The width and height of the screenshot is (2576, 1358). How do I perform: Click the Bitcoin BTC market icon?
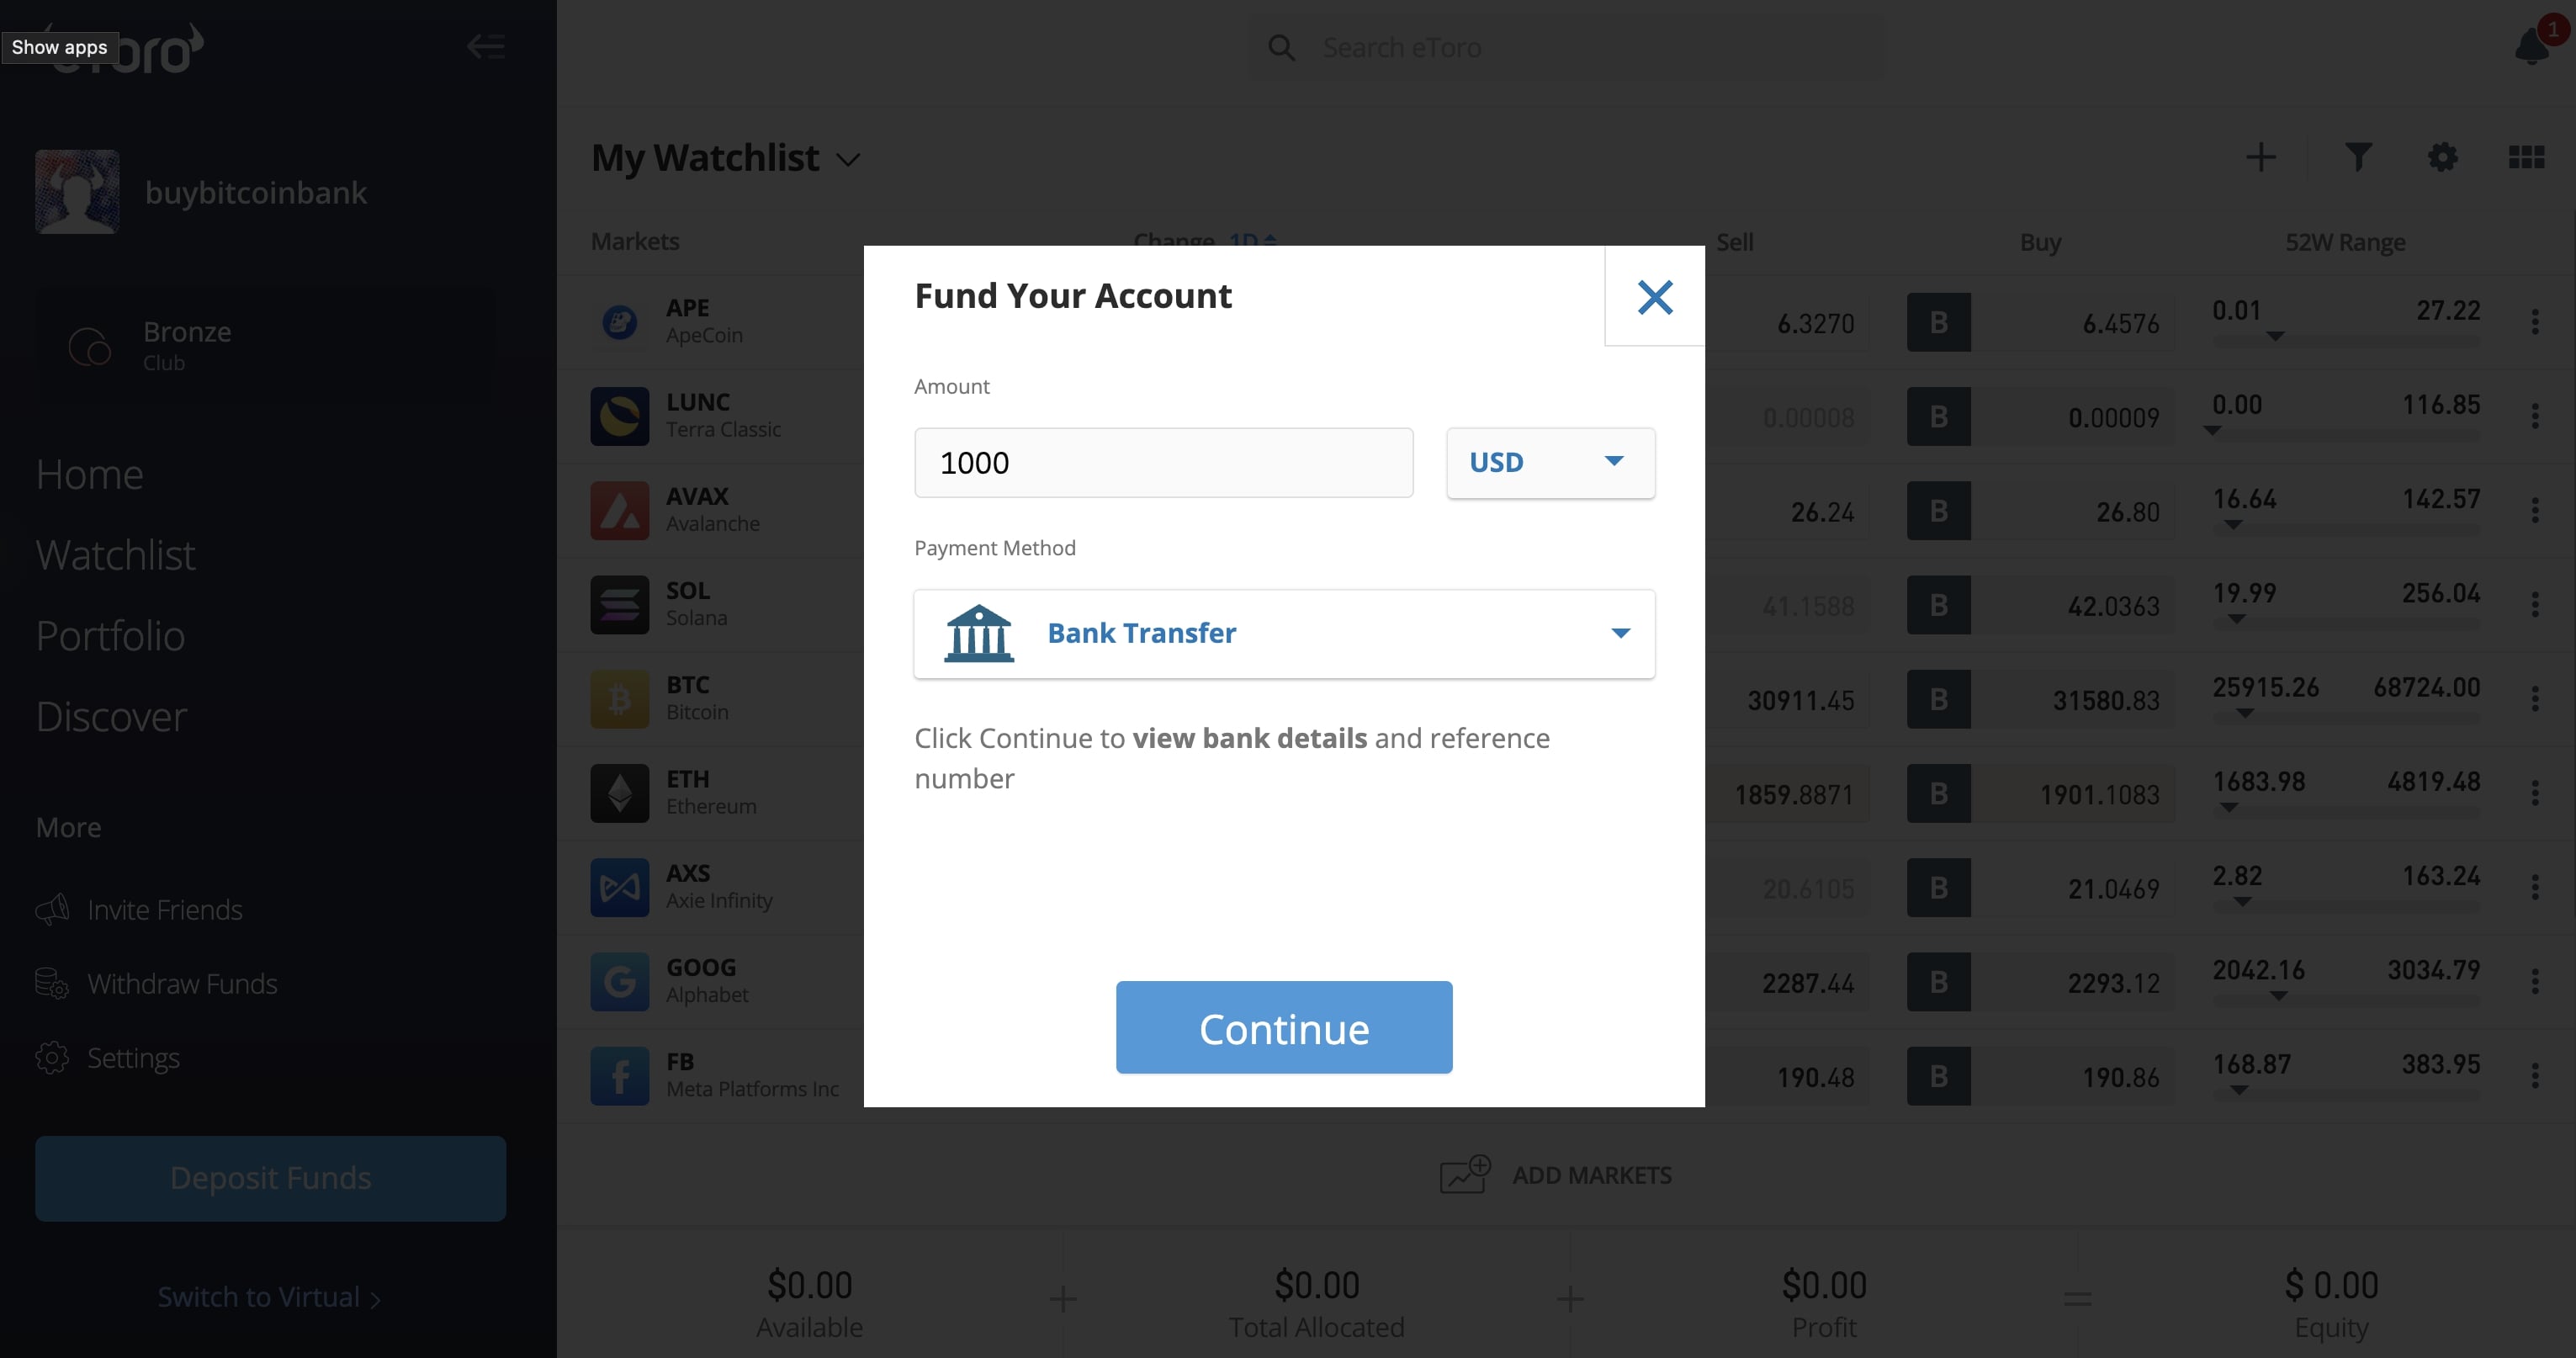coord(620,699)
